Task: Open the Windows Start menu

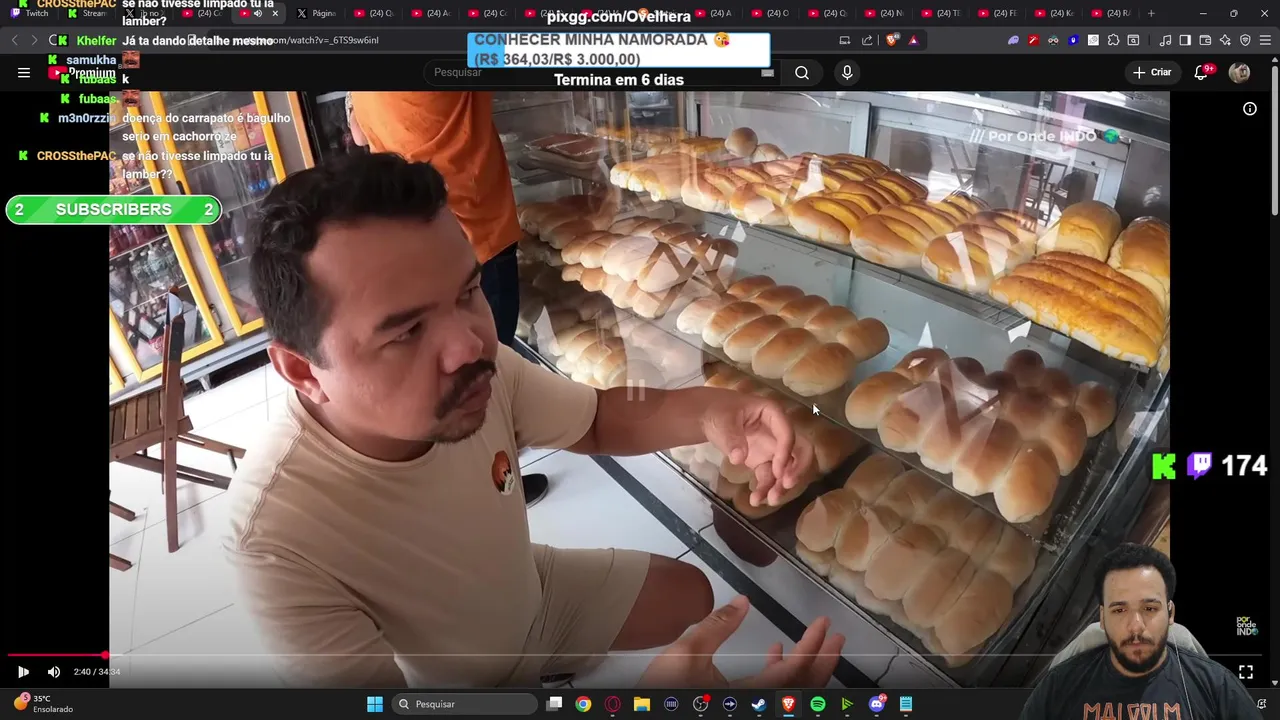Action: (x=374, y=704)
